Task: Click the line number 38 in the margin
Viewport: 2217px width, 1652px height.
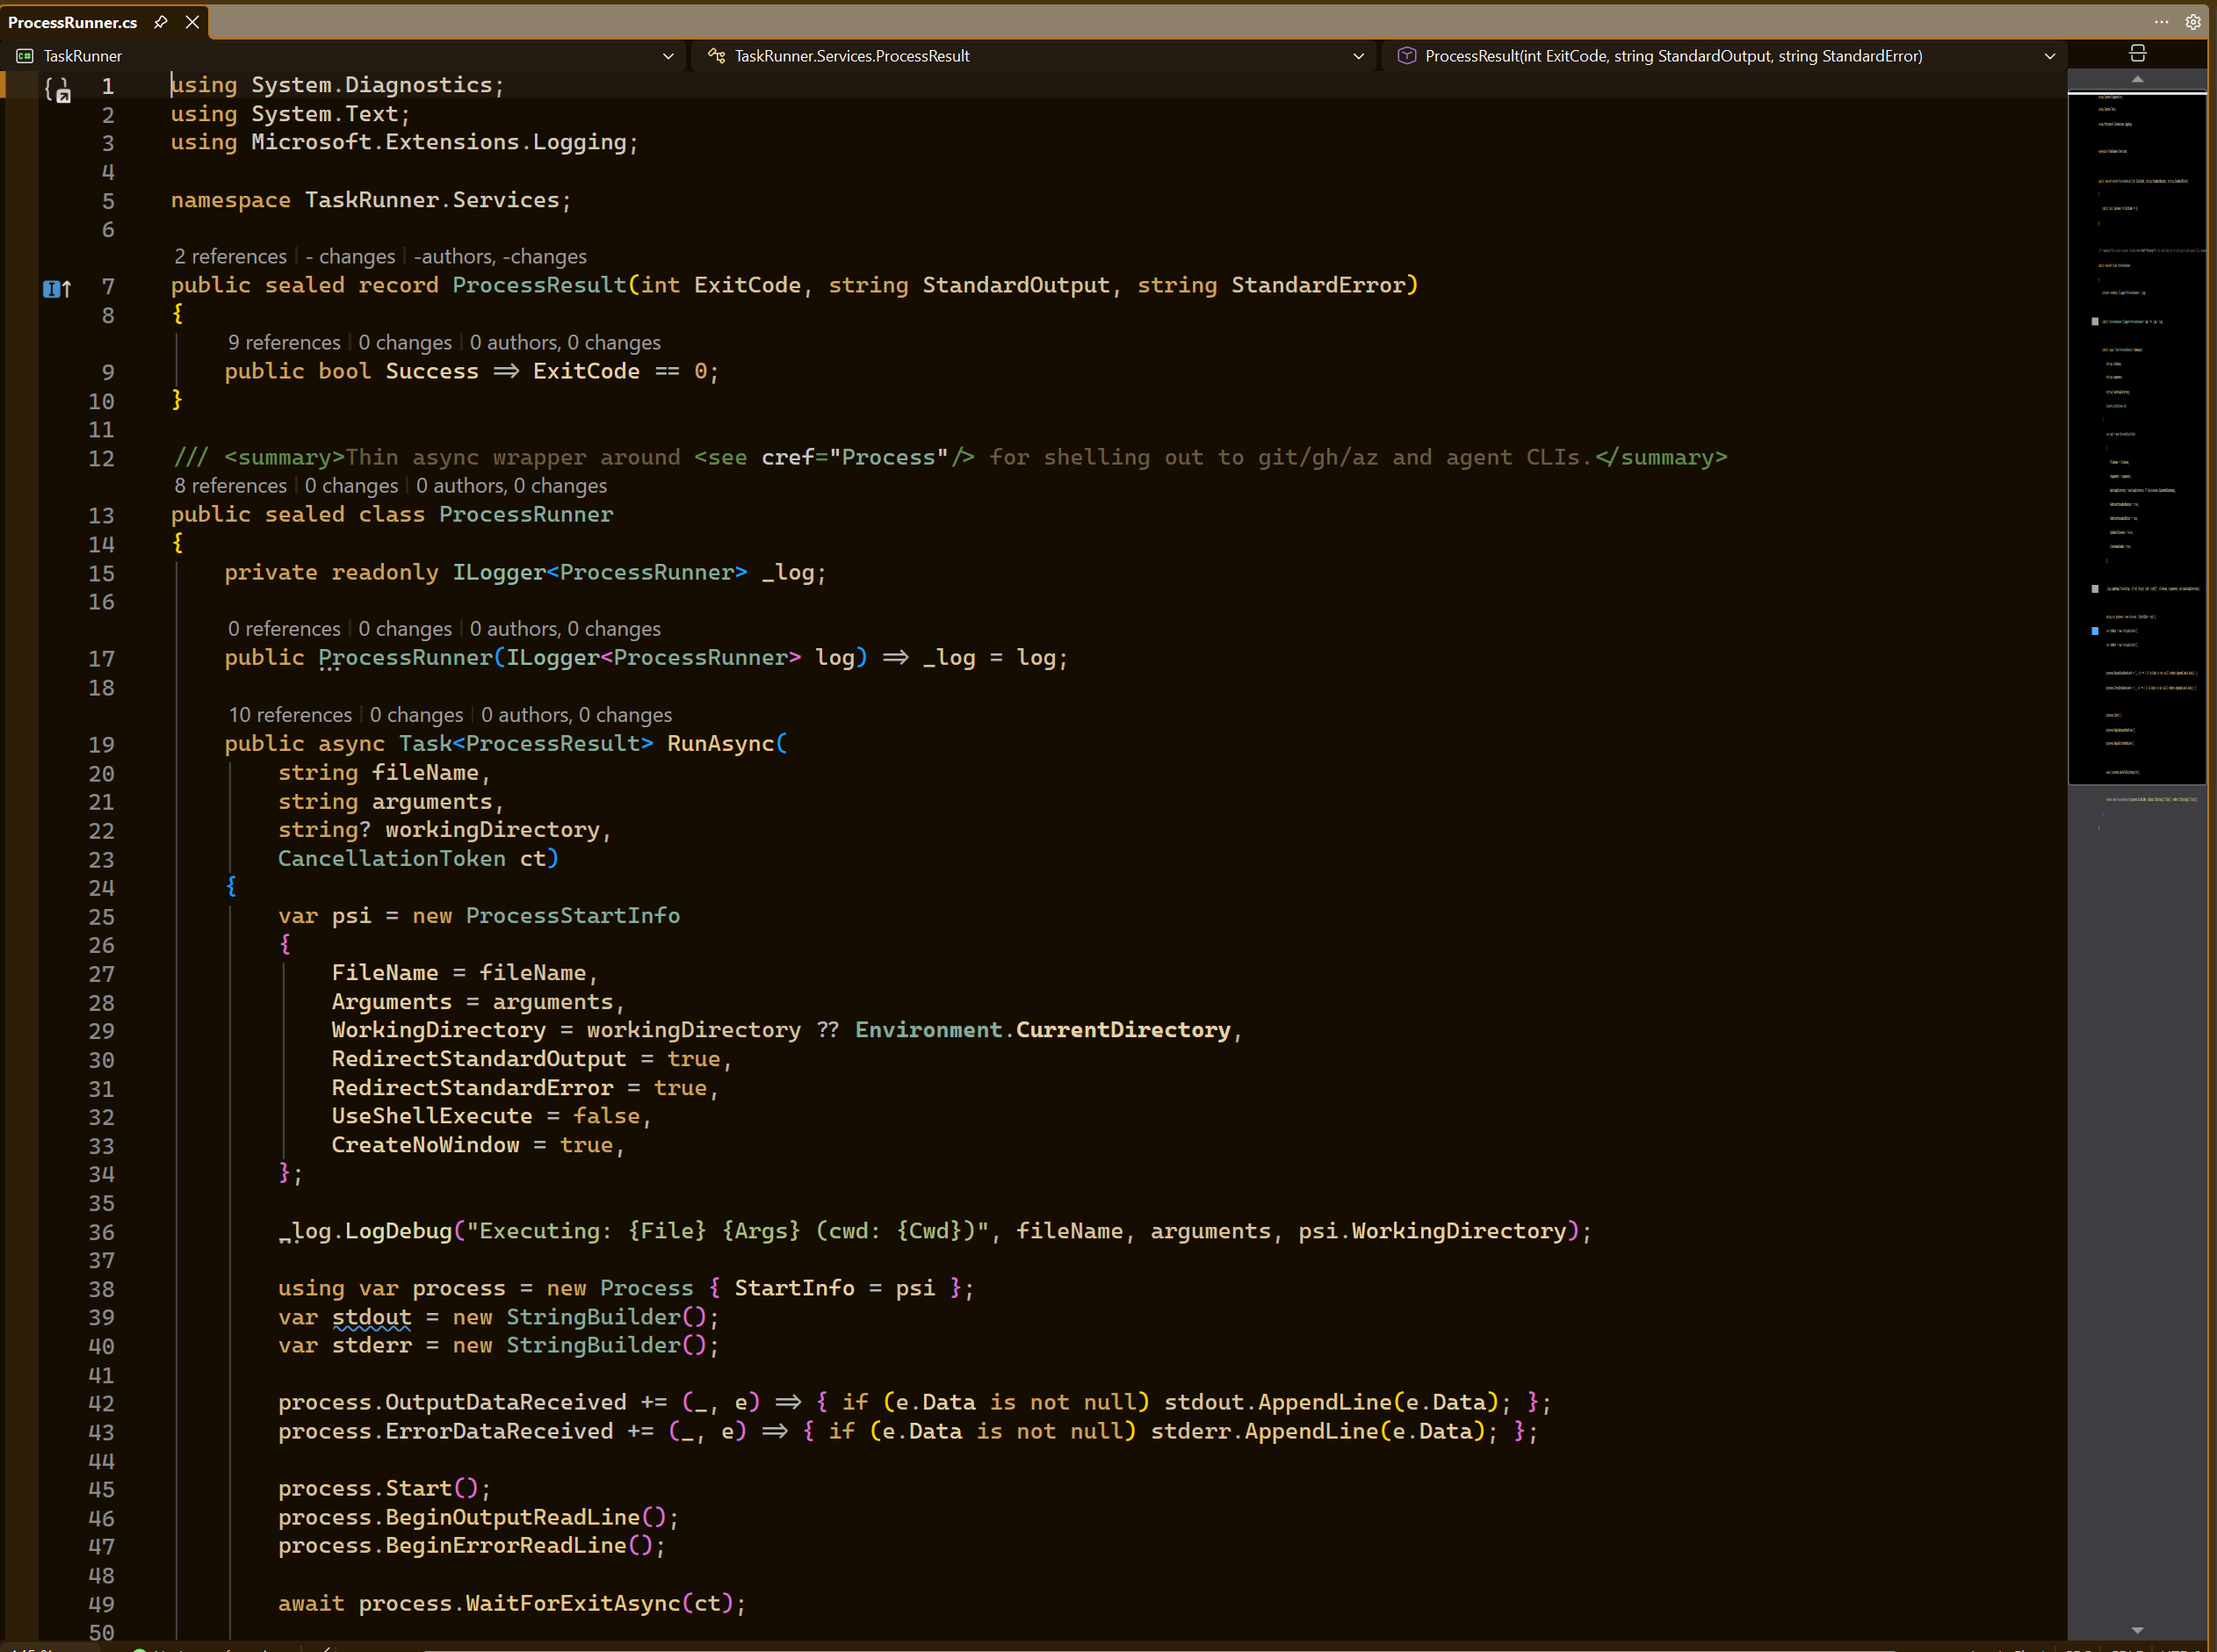Action: click(101, 1290)
